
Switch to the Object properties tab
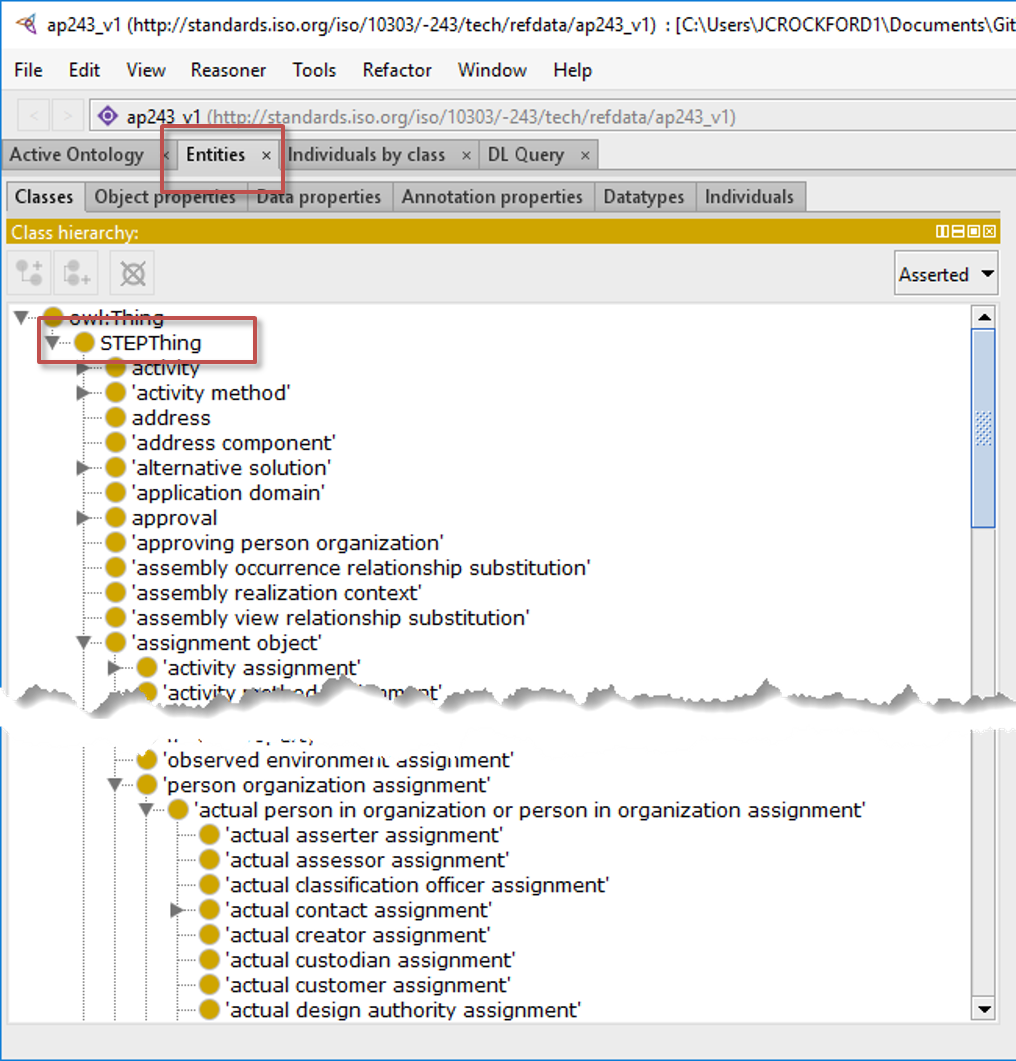coord(165,197)
